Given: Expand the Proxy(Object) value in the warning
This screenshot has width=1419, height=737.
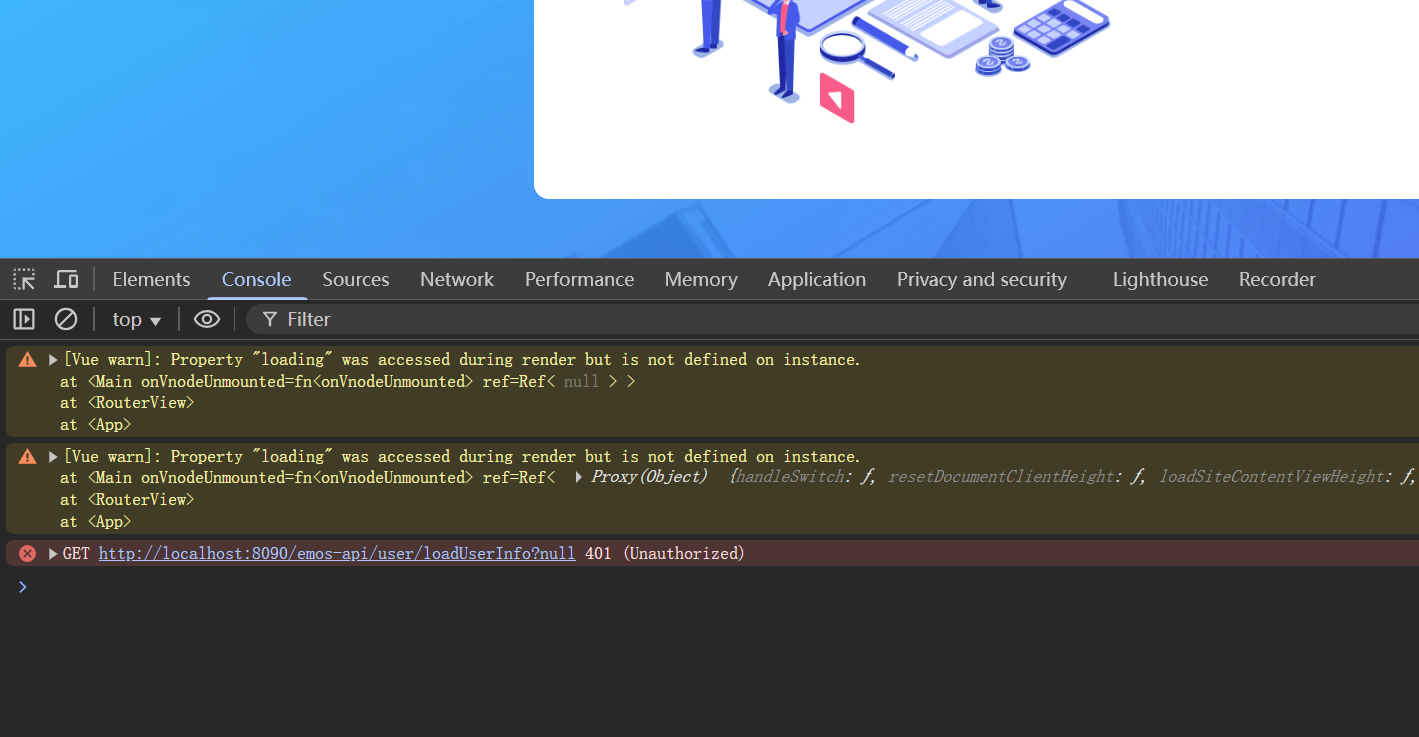Looking at the screenshot, I should click(579, 477).
